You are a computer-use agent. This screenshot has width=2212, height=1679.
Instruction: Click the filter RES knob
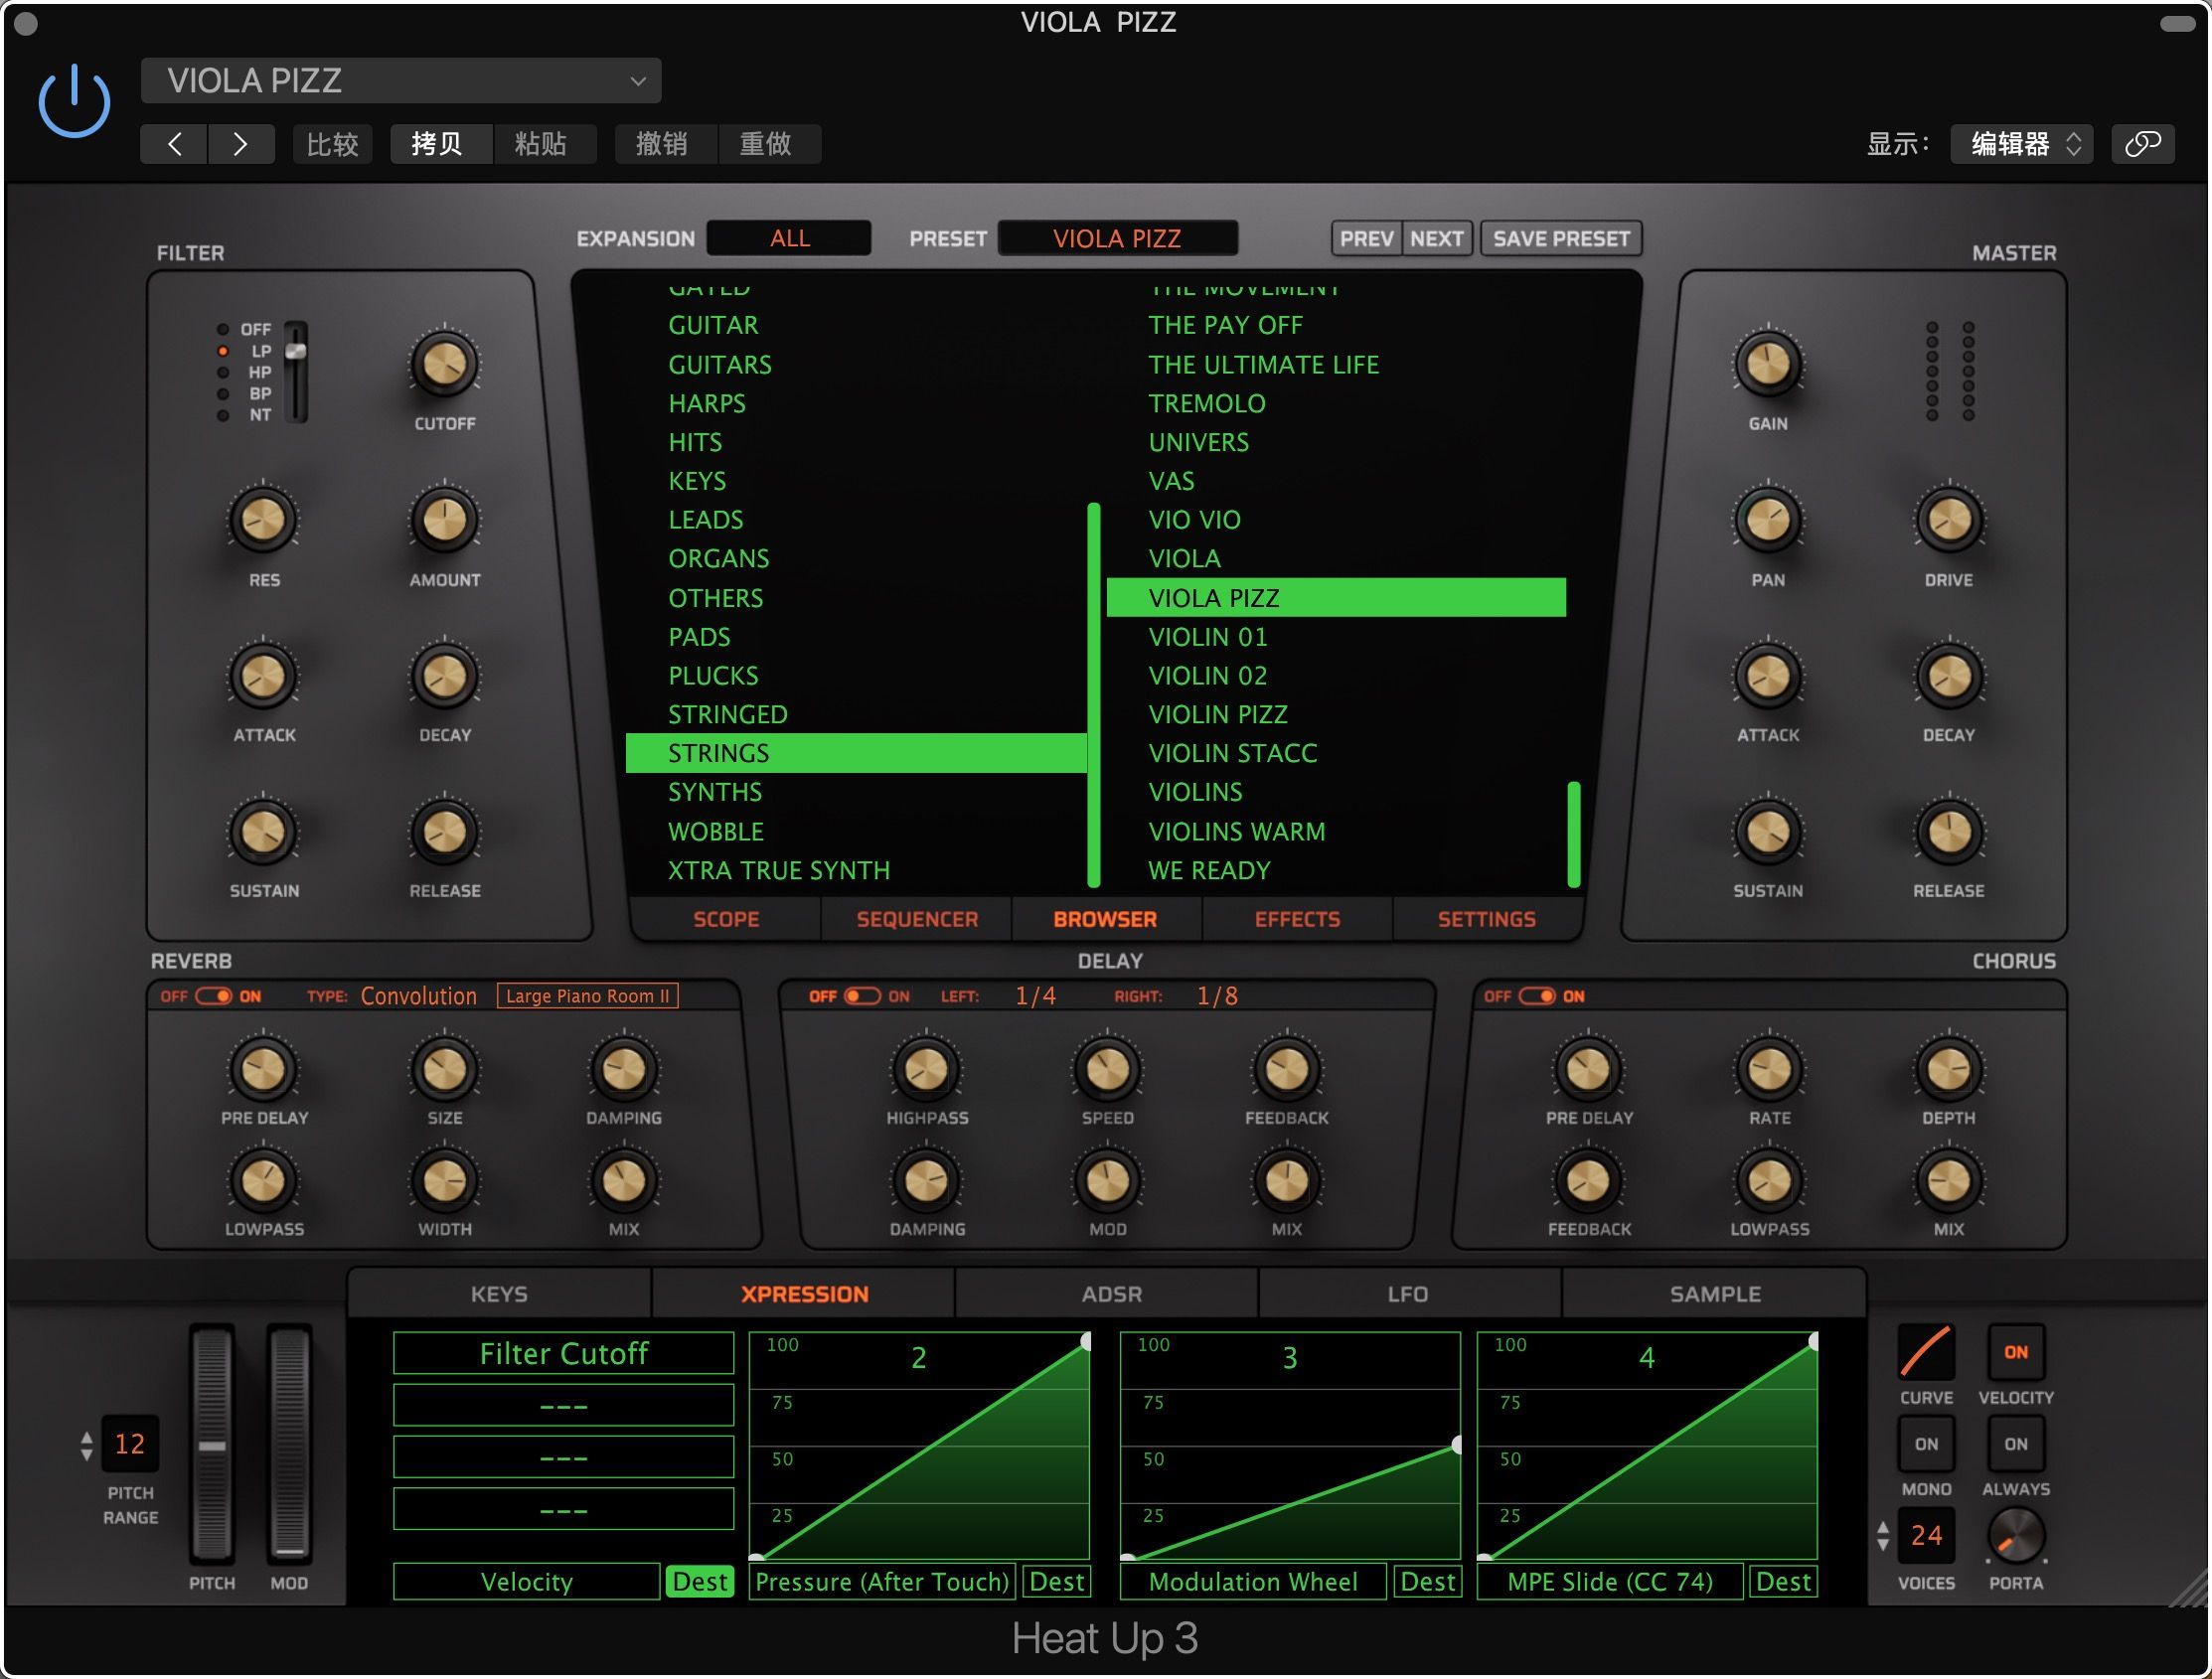pyautogui.click(x=264, y=520)
